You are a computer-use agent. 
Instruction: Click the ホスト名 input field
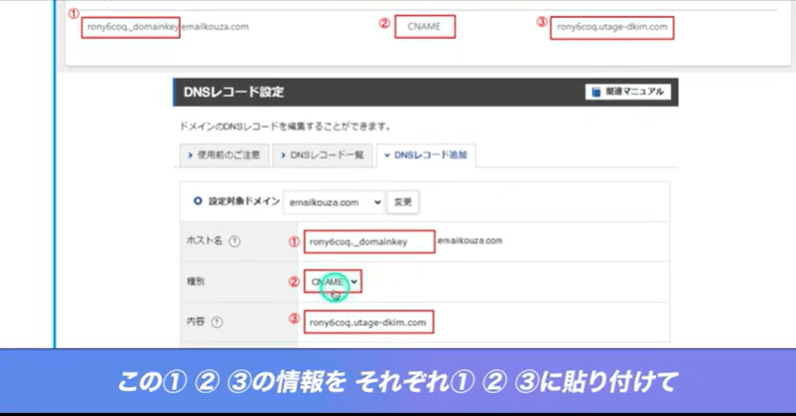pyautogui.click(x=370, y=241)
